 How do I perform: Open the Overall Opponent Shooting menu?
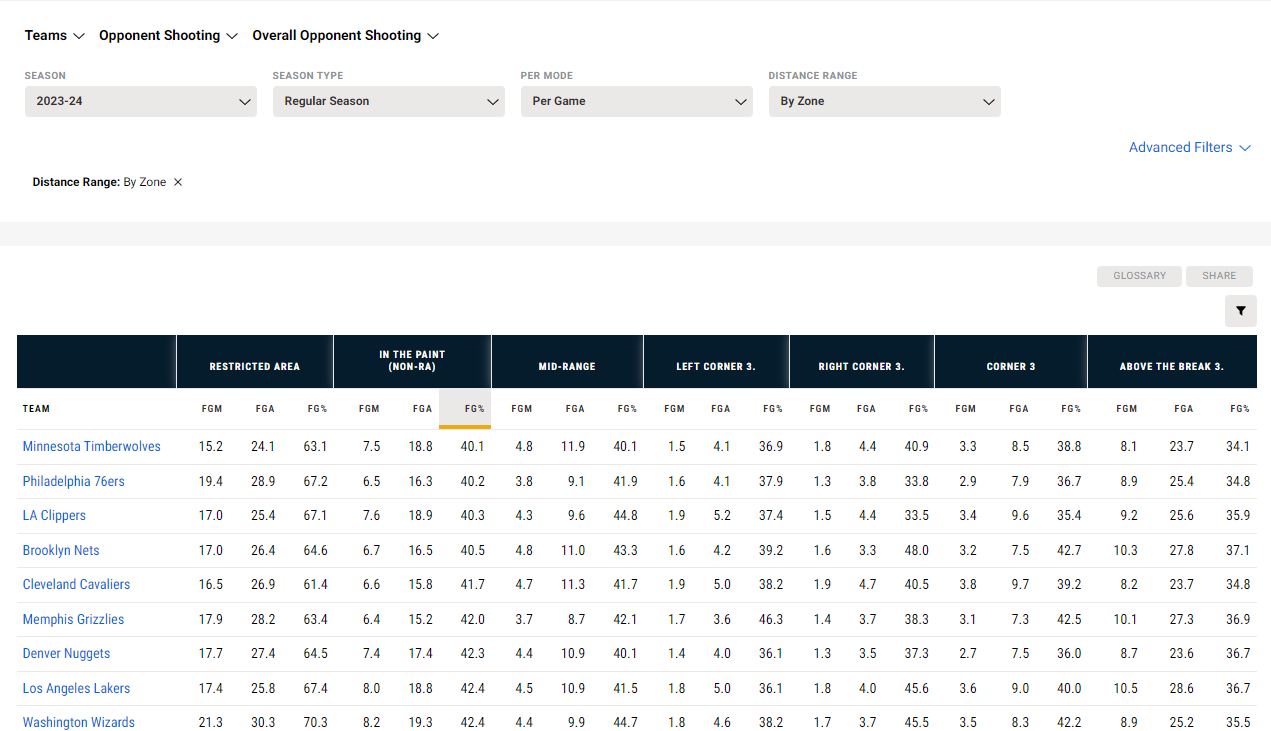(346, 35)
